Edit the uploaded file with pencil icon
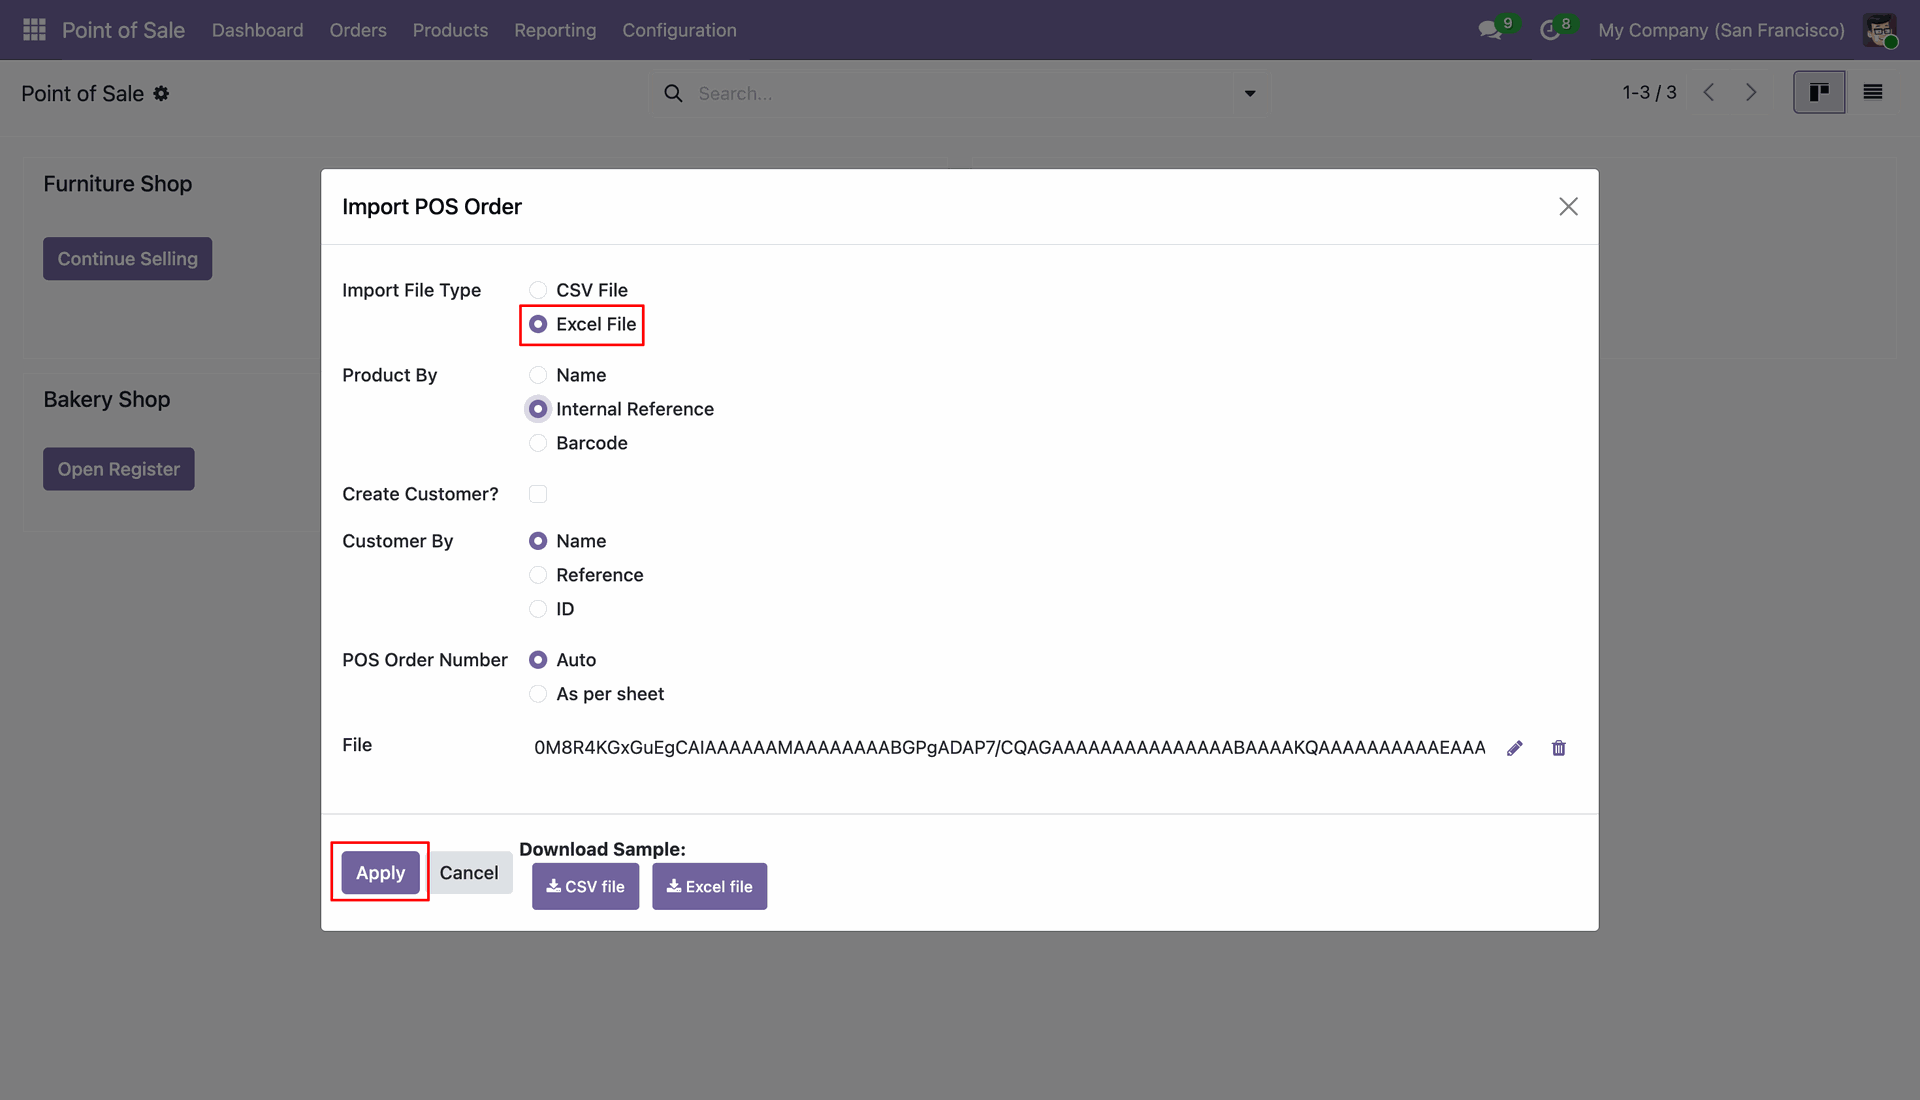 (1515, 748)
